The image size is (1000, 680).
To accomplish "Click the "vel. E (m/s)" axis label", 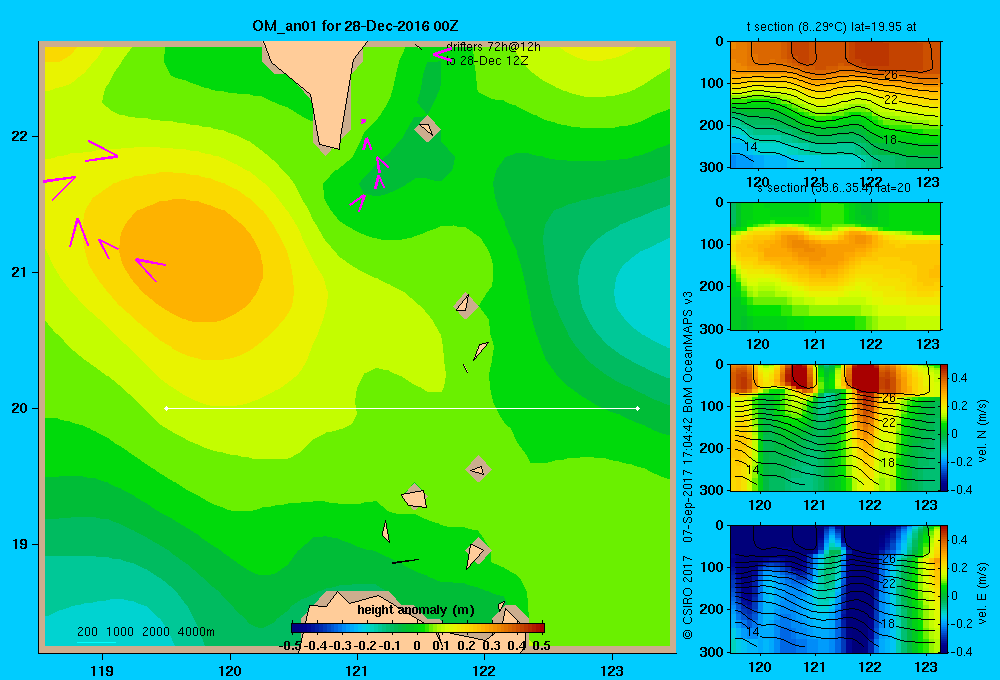I will click(x=983, y=593).
